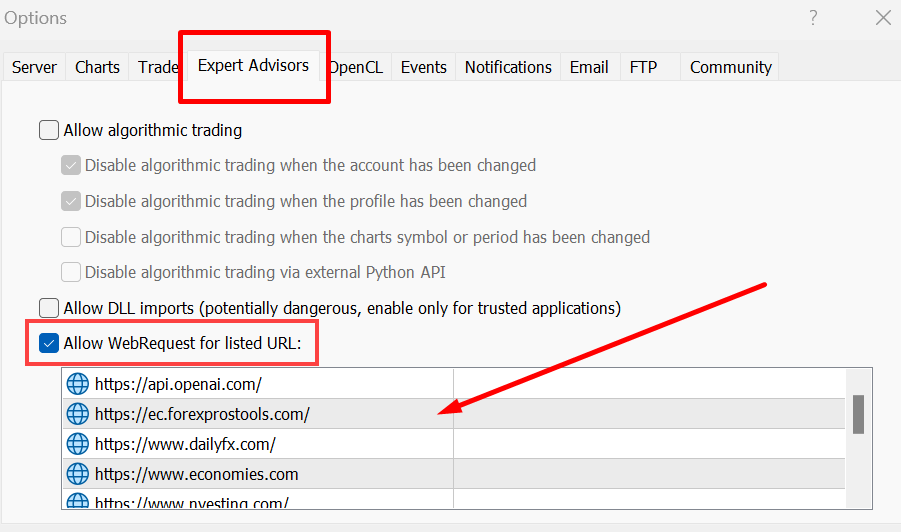Click globe icon next to ec.forexprostools.com
The height and width of the screenshot is (532, 901).
pos(77,414)
